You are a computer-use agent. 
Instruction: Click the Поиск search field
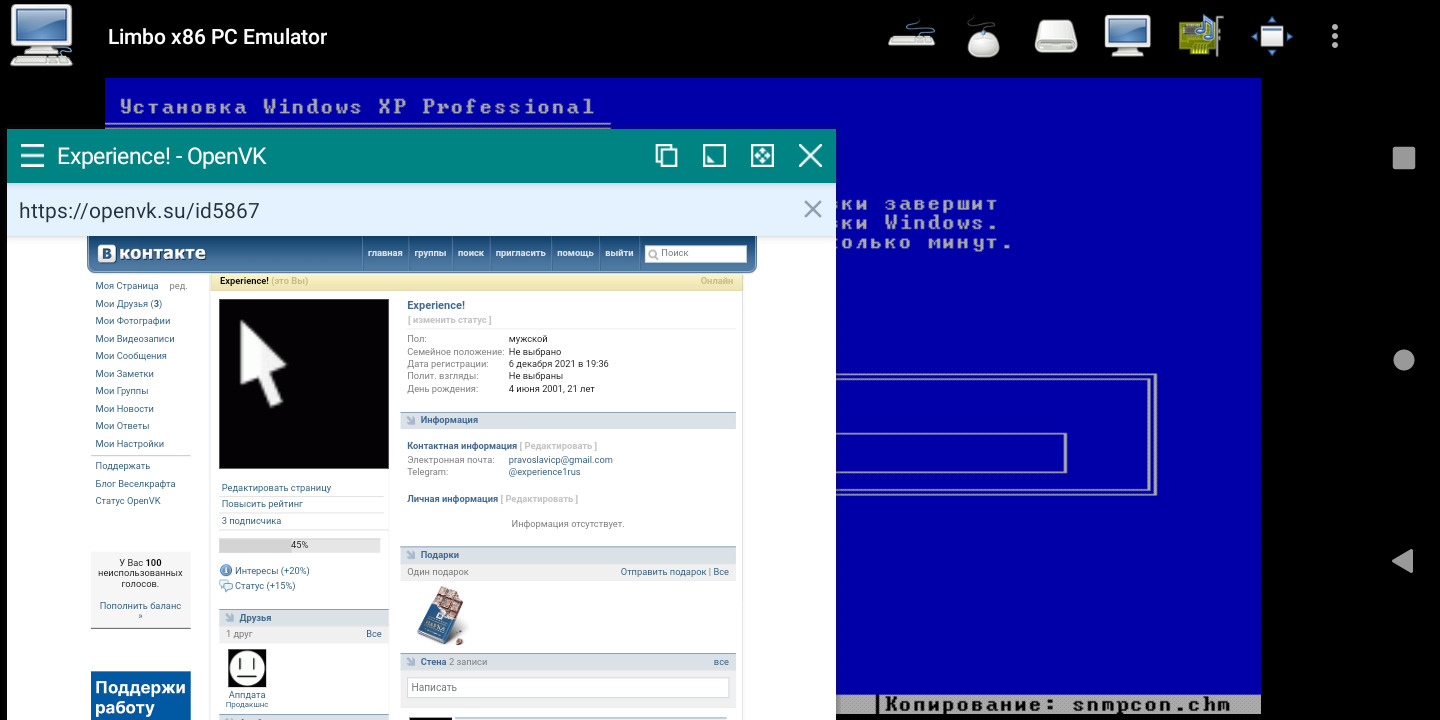[x=696, y=253]
